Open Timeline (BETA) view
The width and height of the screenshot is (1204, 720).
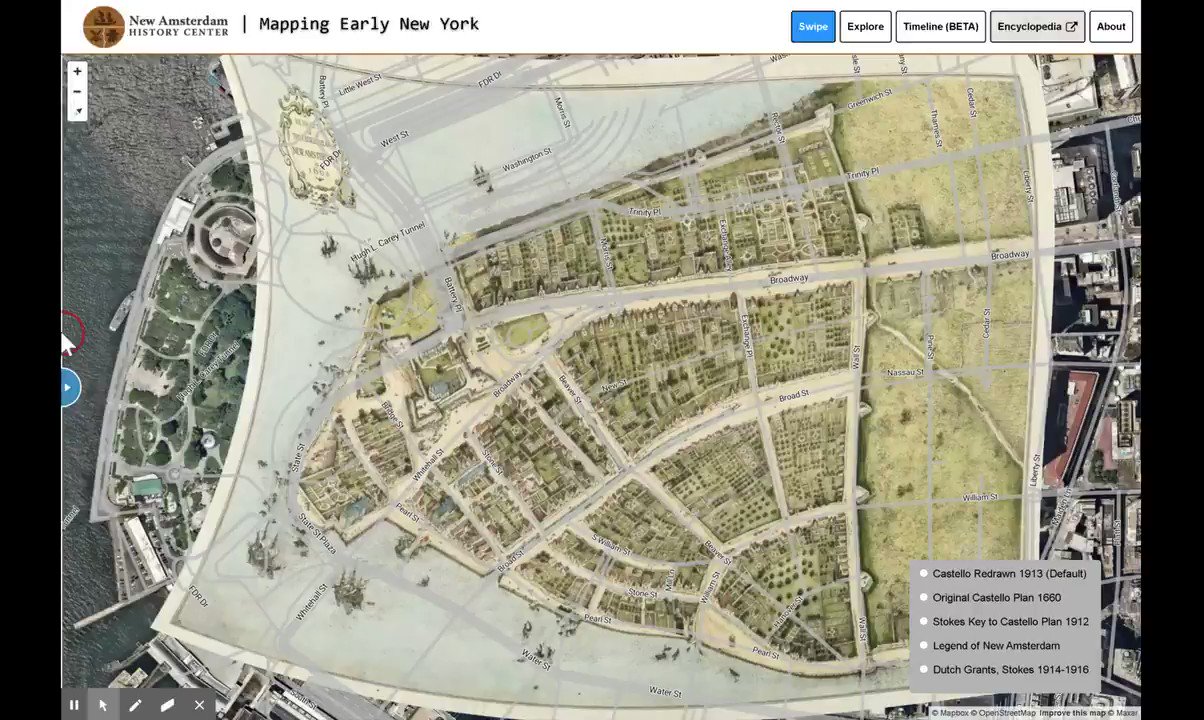click(x=941, y=27)
